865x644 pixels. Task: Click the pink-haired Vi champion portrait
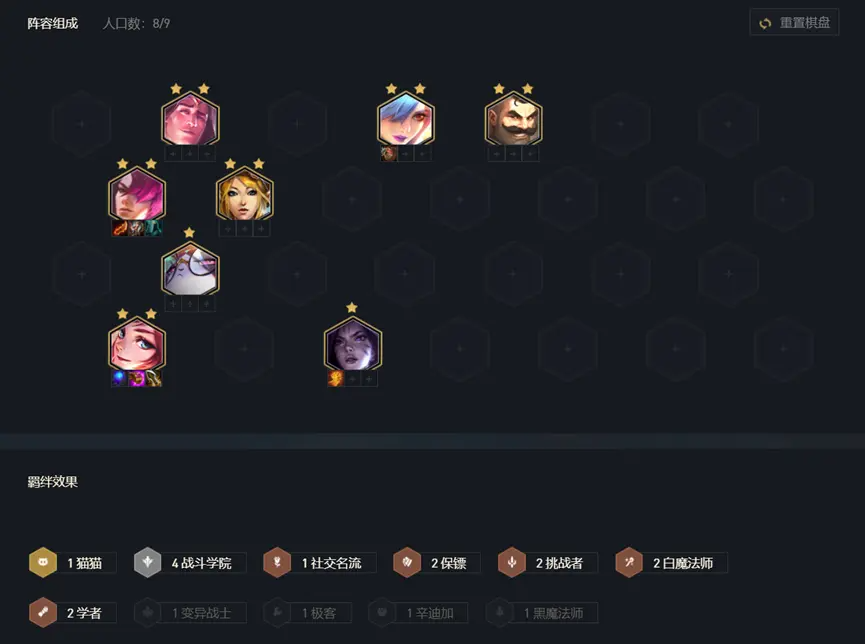[x=137, y=195]
